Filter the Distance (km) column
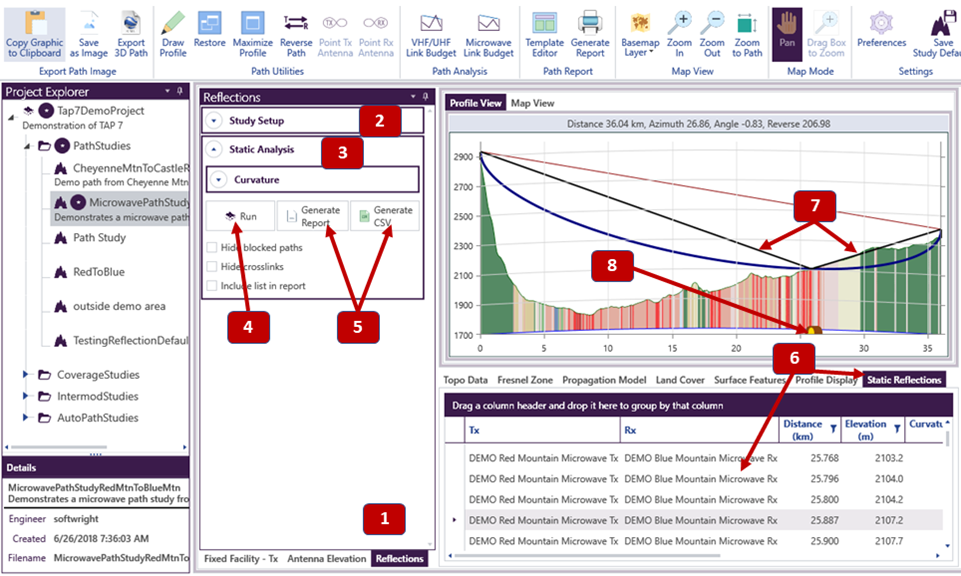 point(832,429)
